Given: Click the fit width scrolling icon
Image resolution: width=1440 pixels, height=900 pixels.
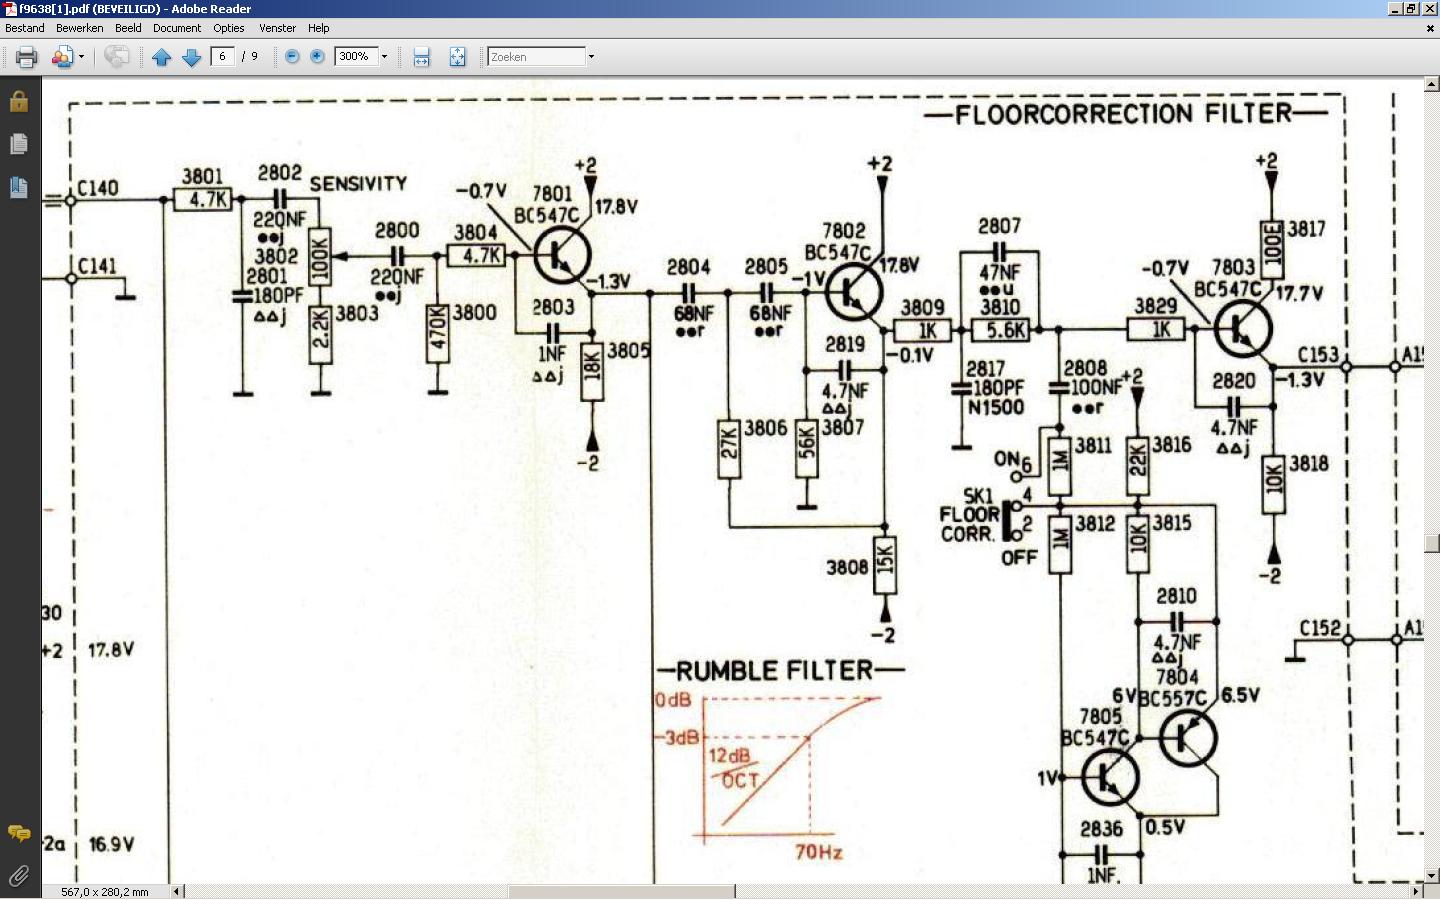Looking at the screenshot, I should [x=422, y=57].
